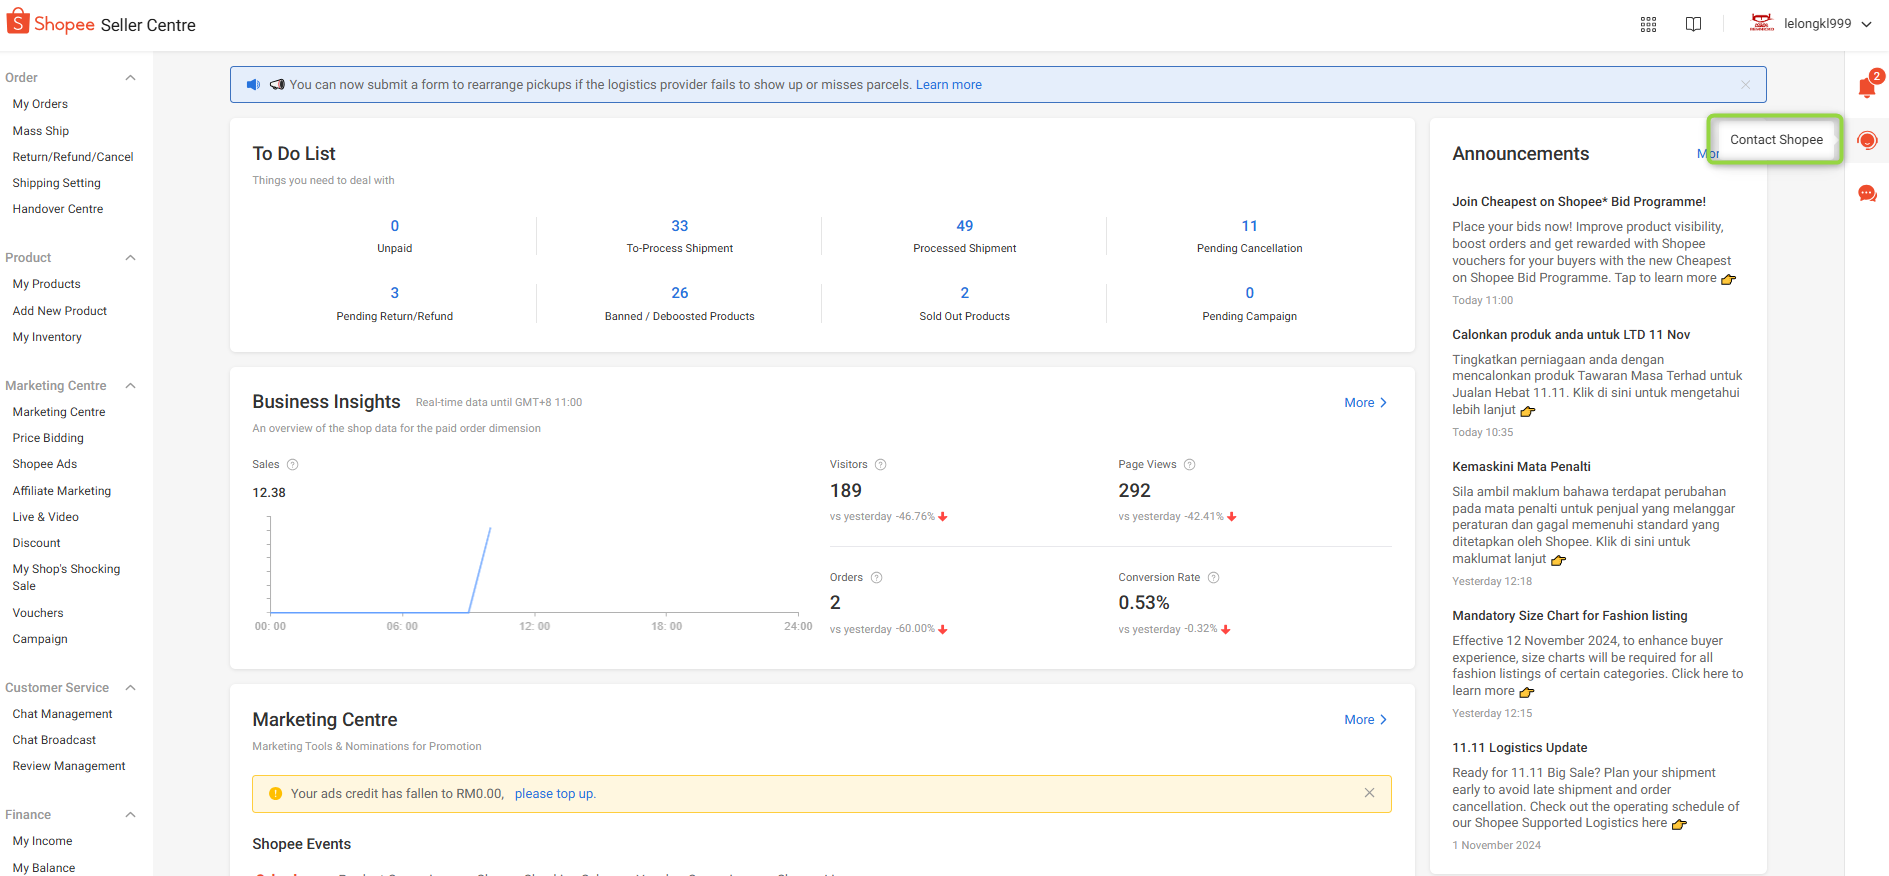The height and width of the screenshot is (876, 1889).
Task: Open the seller education book icon
Action: pos(1693,24)
